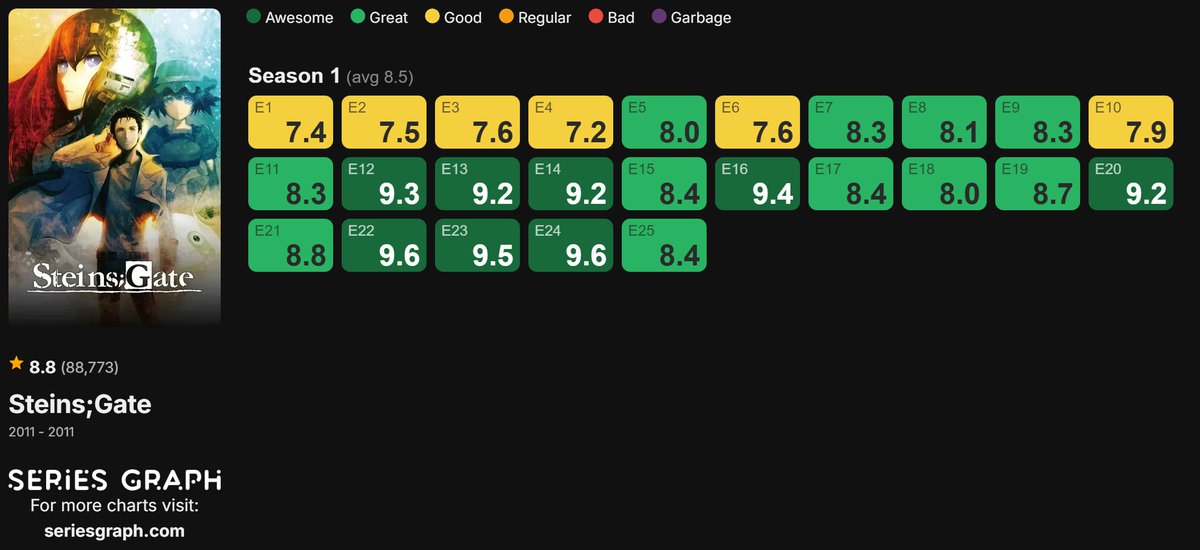Click the Series Graph logo
The width and height of the screenshot is (1200, 550).
(x=115, y=480)
